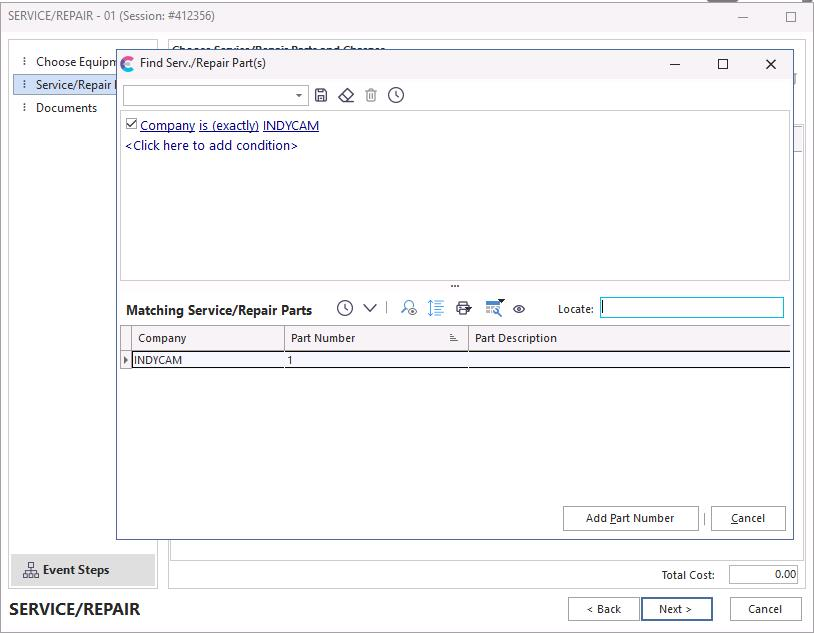Open the grid search options icon
814x633 pixels.
coord(493,308)
